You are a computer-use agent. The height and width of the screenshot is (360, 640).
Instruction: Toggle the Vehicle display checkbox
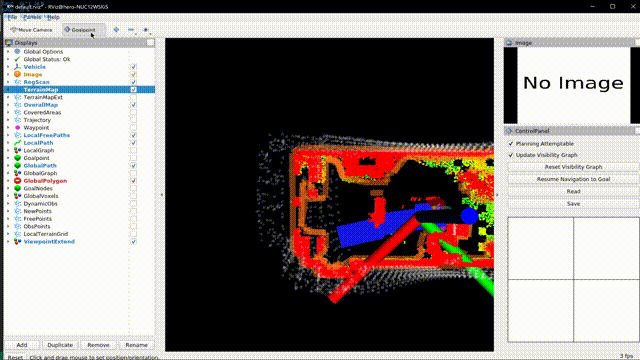[133, 67]
